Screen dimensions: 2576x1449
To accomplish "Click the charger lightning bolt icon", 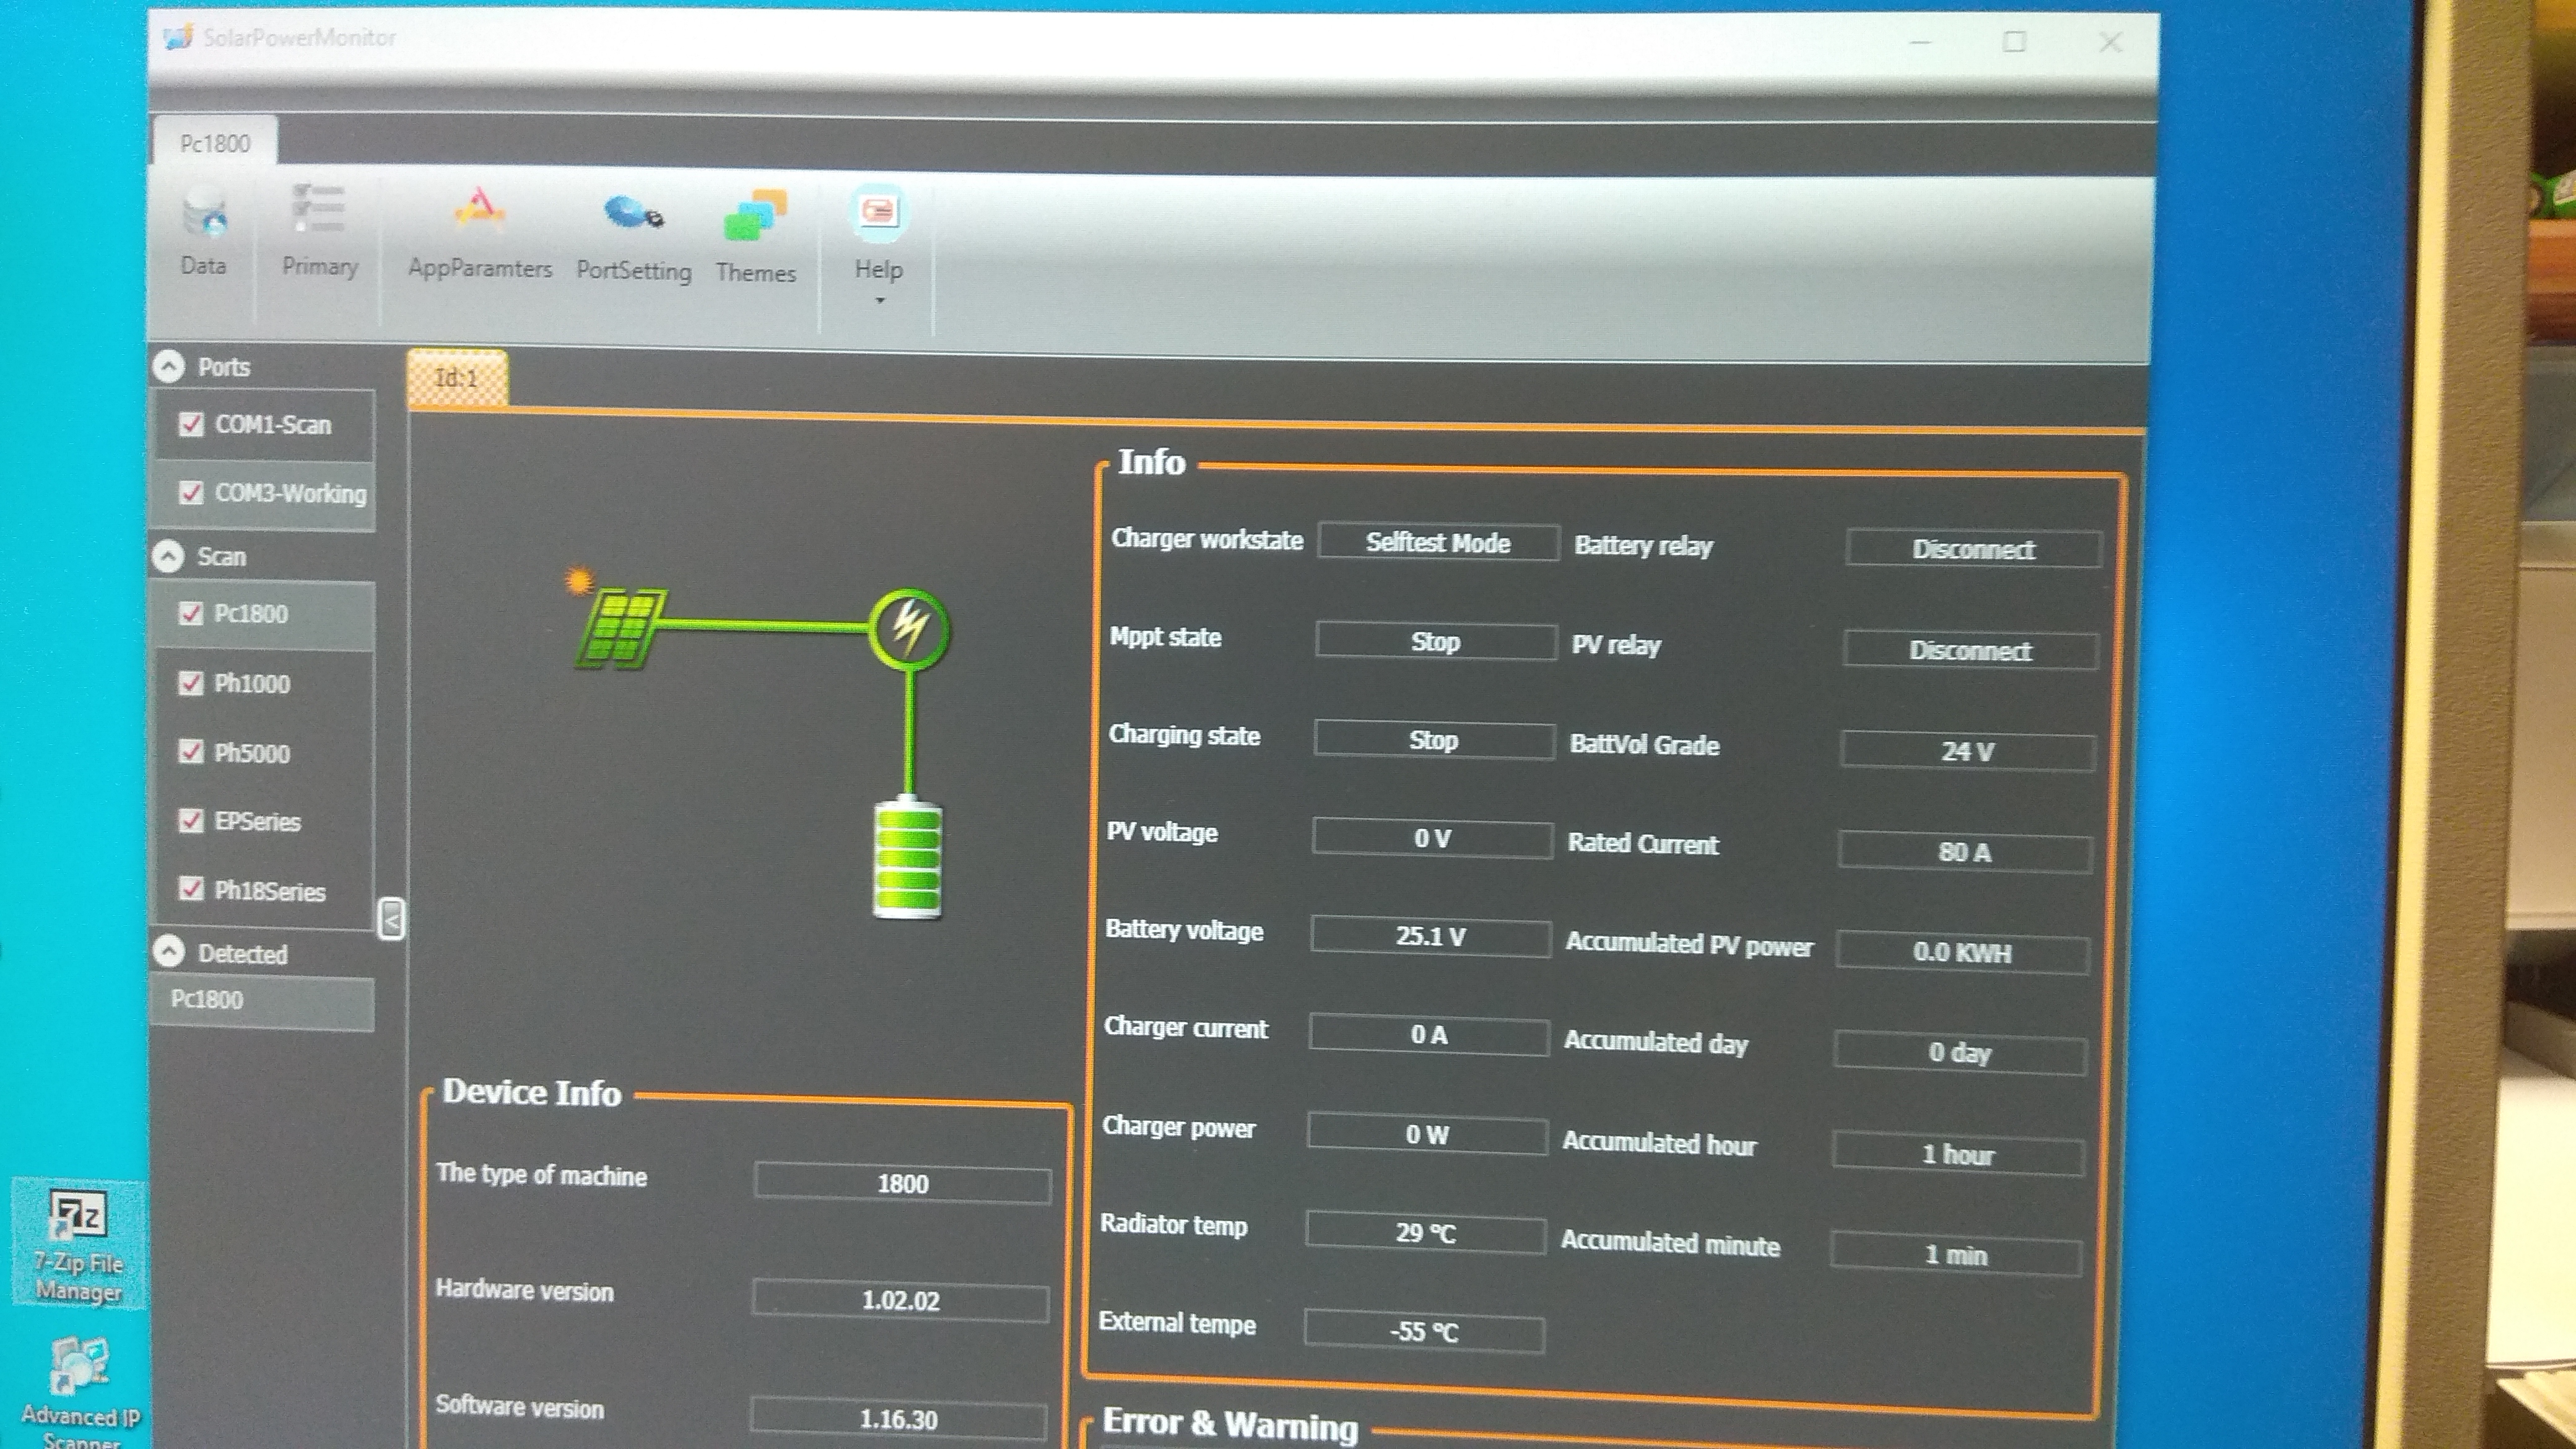I will (x=909, y=628).
